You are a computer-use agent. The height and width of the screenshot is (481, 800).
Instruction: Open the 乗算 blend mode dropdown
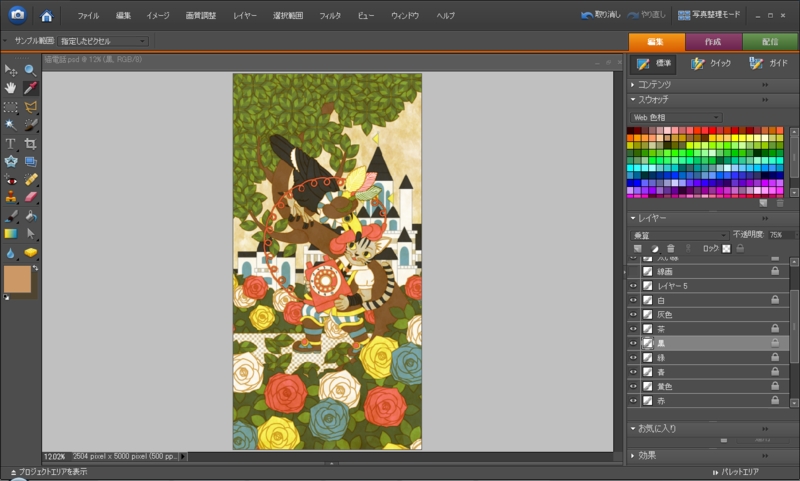679,235
